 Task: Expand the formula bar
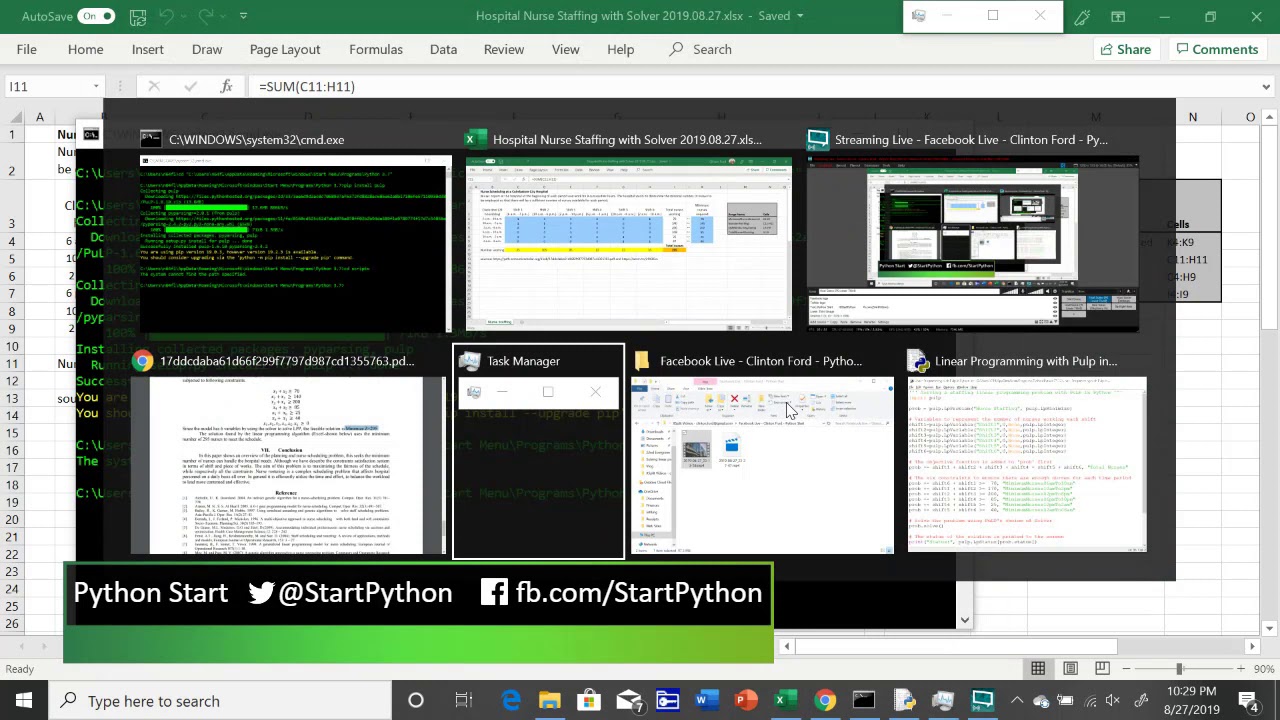point(1266,86)
